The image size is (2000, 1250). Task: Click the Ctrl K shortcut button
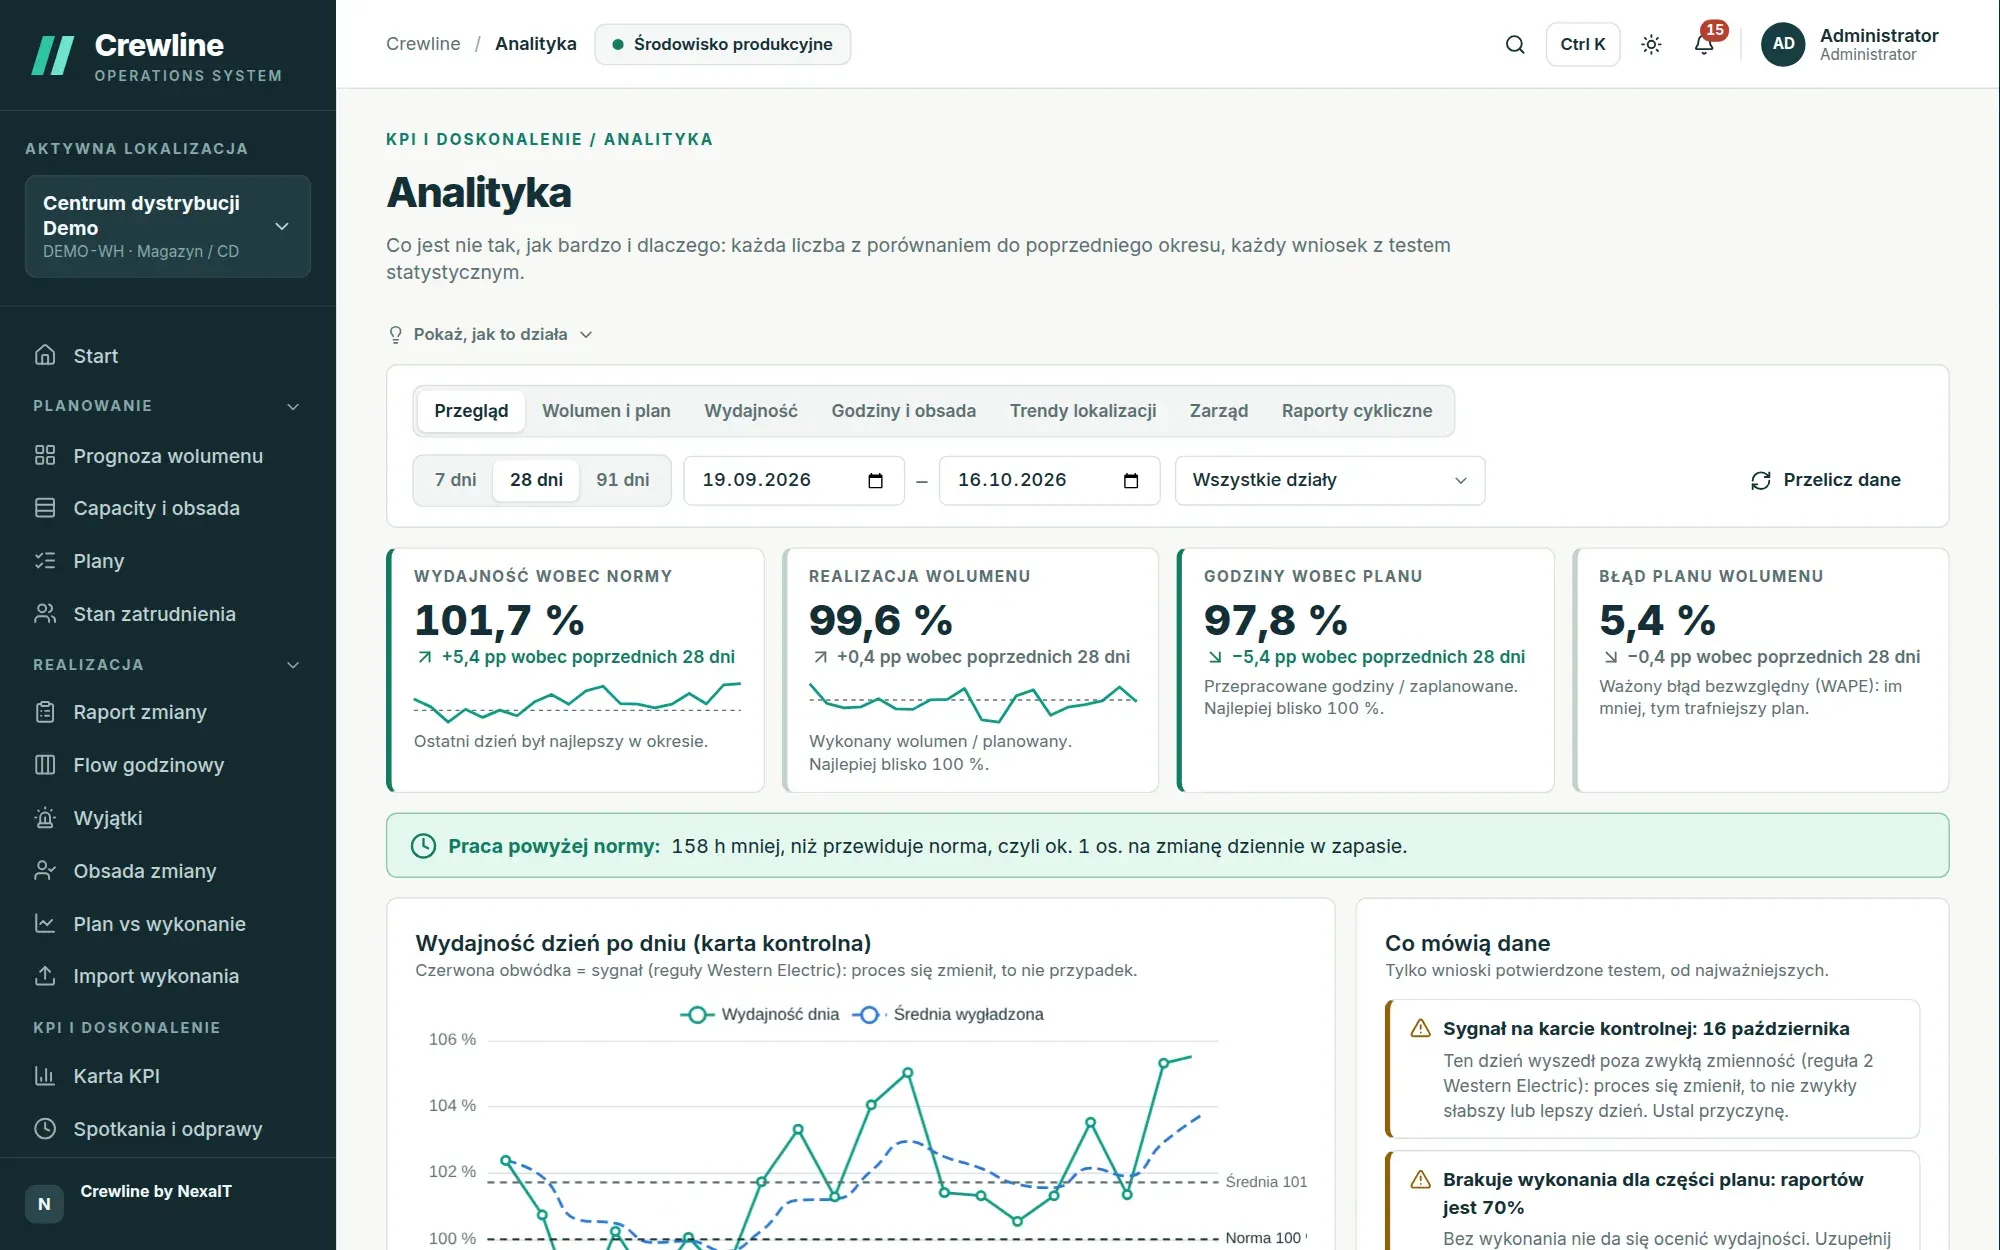point(1583,44)
